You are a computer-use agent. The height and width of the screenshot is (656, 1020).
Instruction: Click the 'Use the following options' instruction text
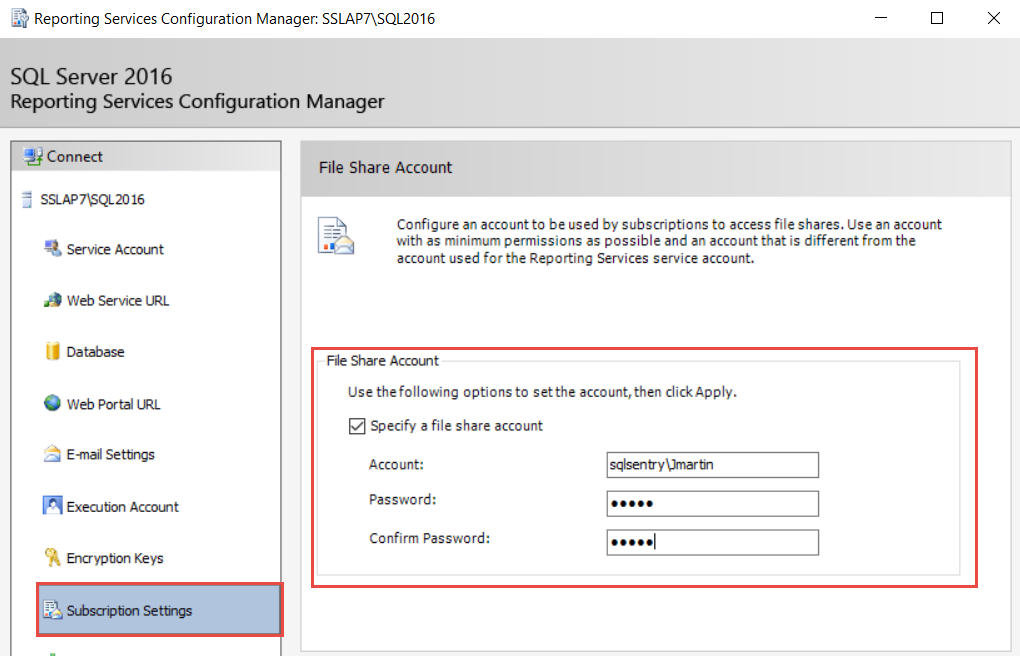click(542, 392)
